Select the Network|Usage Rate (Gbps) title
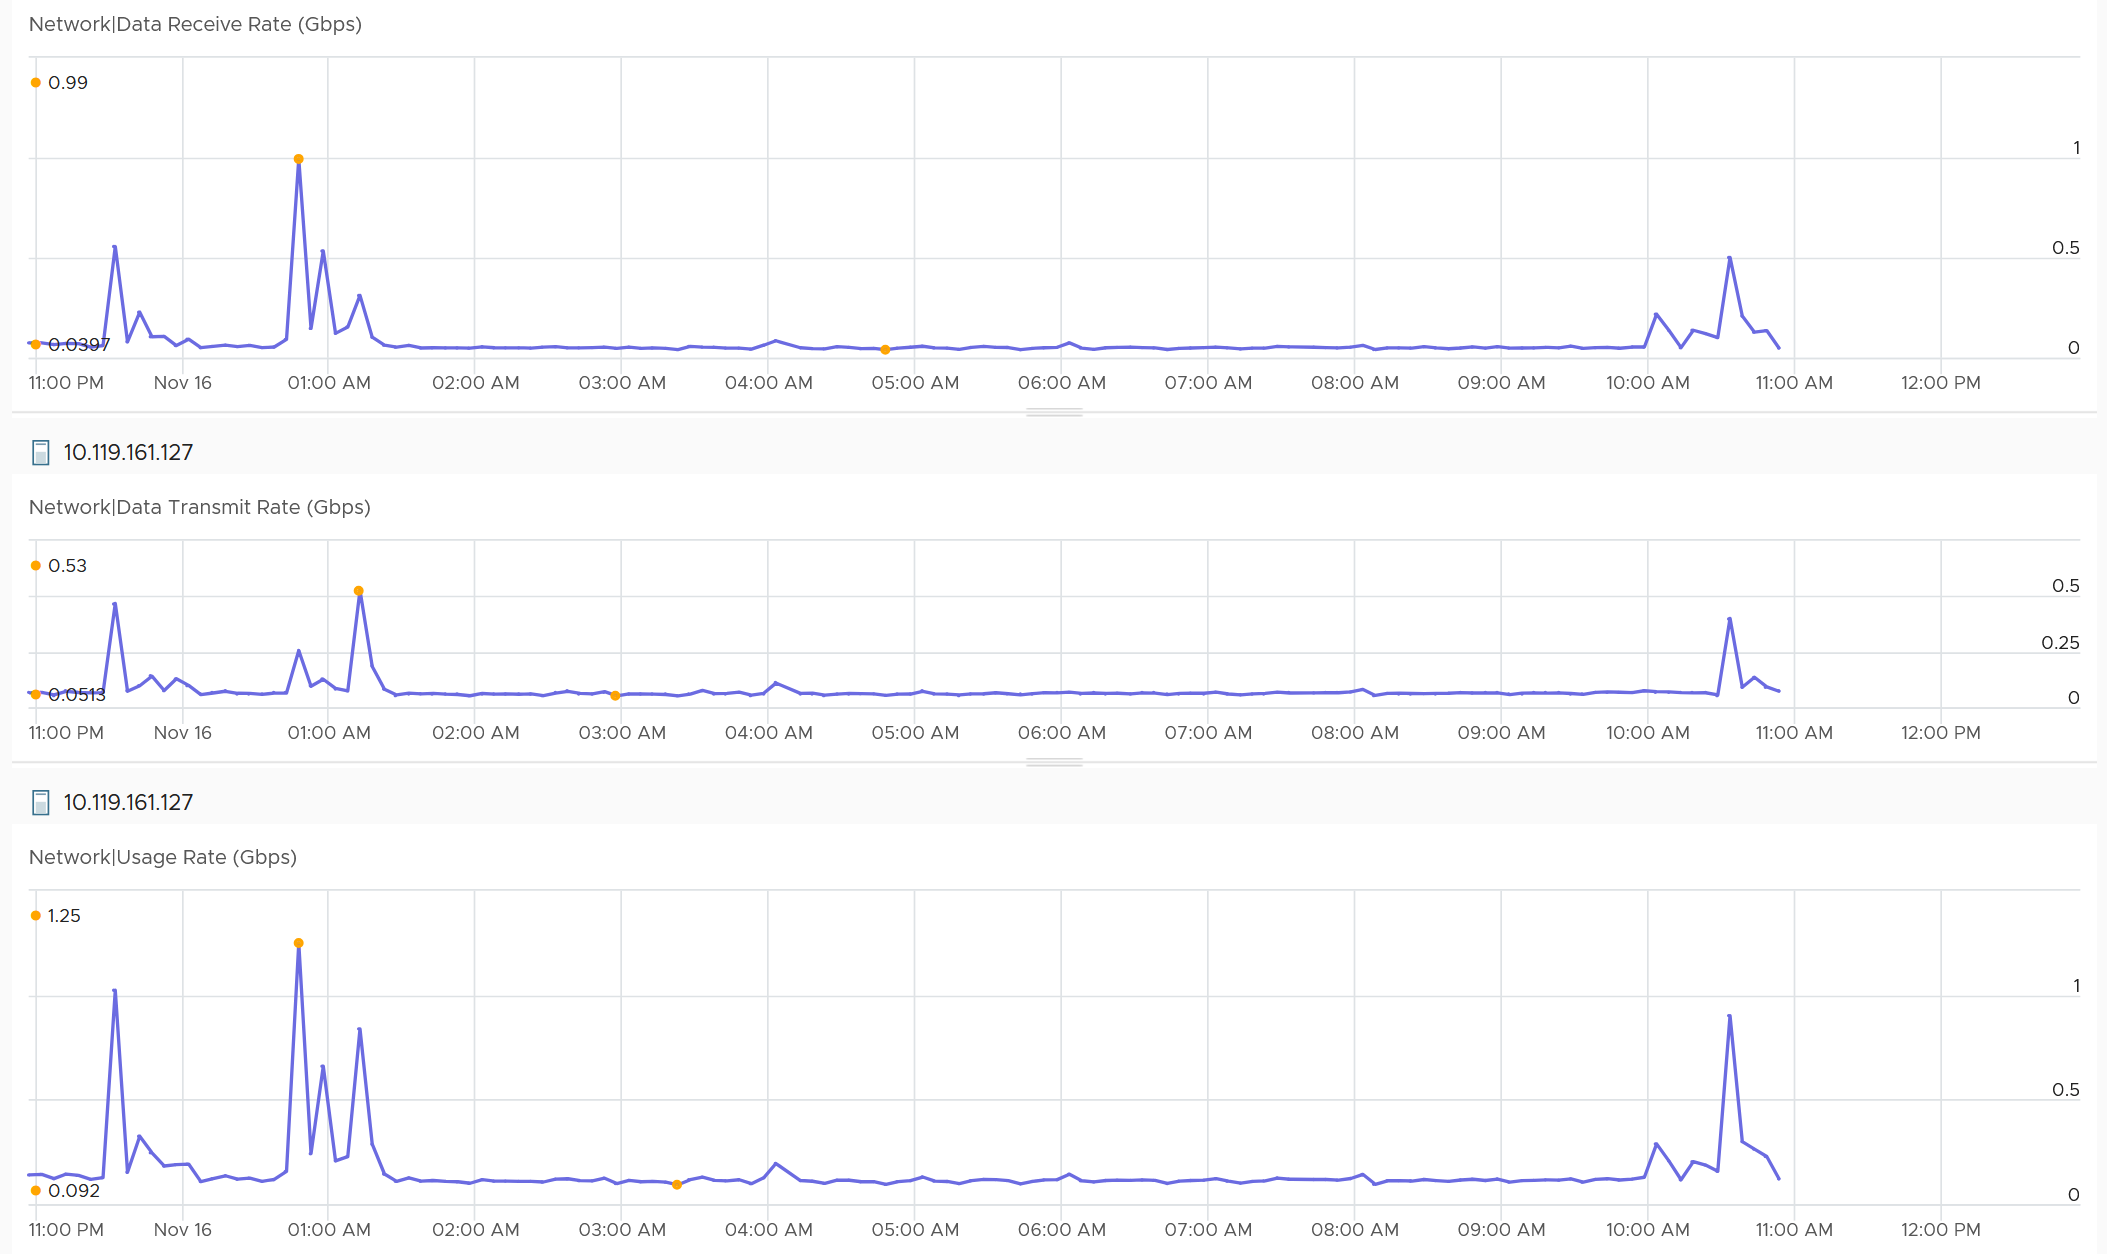Image resolution: width=2107 pixels, height=1254 pixels. point(162,857)
